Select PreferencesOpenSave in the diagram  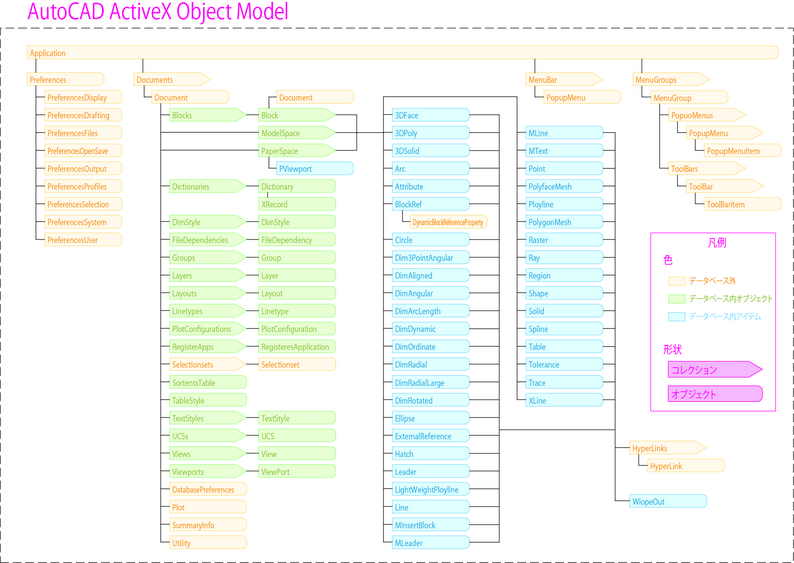click(84, 150)
